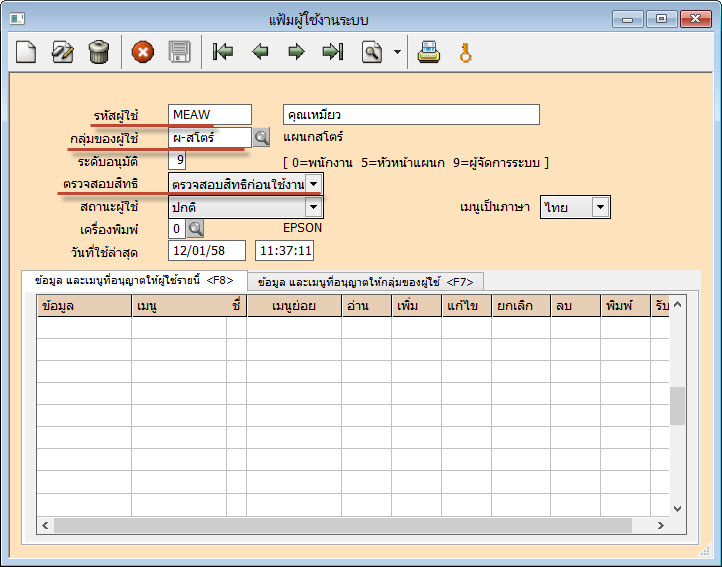Screen dimensions: 722x567
Task: Jump to the last record arrow
Action: click(332, 52)
